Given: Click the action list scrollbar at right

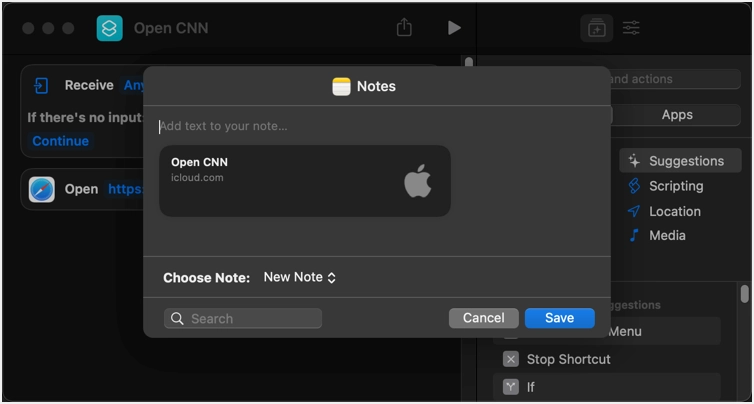Looking at the screenshot, I should click(x=744, y=294).
